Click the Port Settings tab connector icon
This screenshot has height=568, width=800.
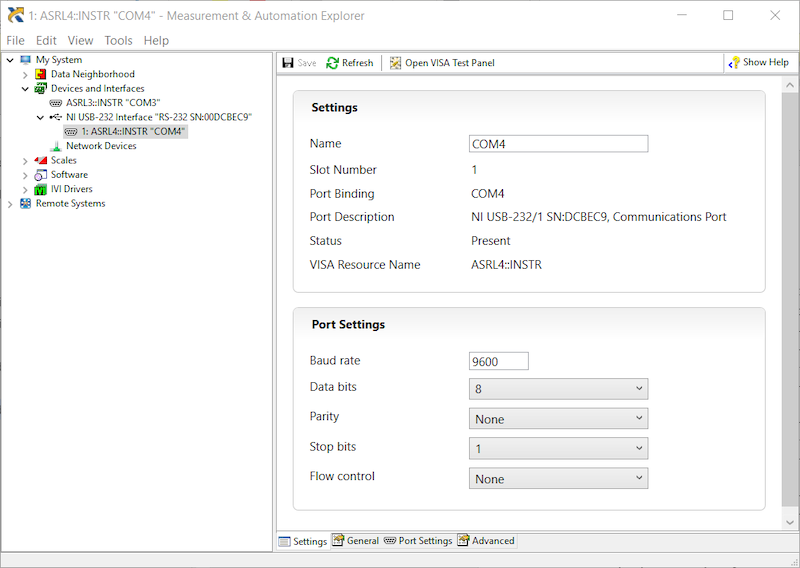coord(390,540)
